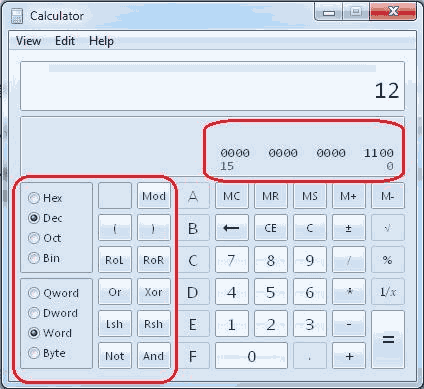Click the backspace arrow button
The width and height of the screenshot is (424, 389).
(x=232, y=228)
